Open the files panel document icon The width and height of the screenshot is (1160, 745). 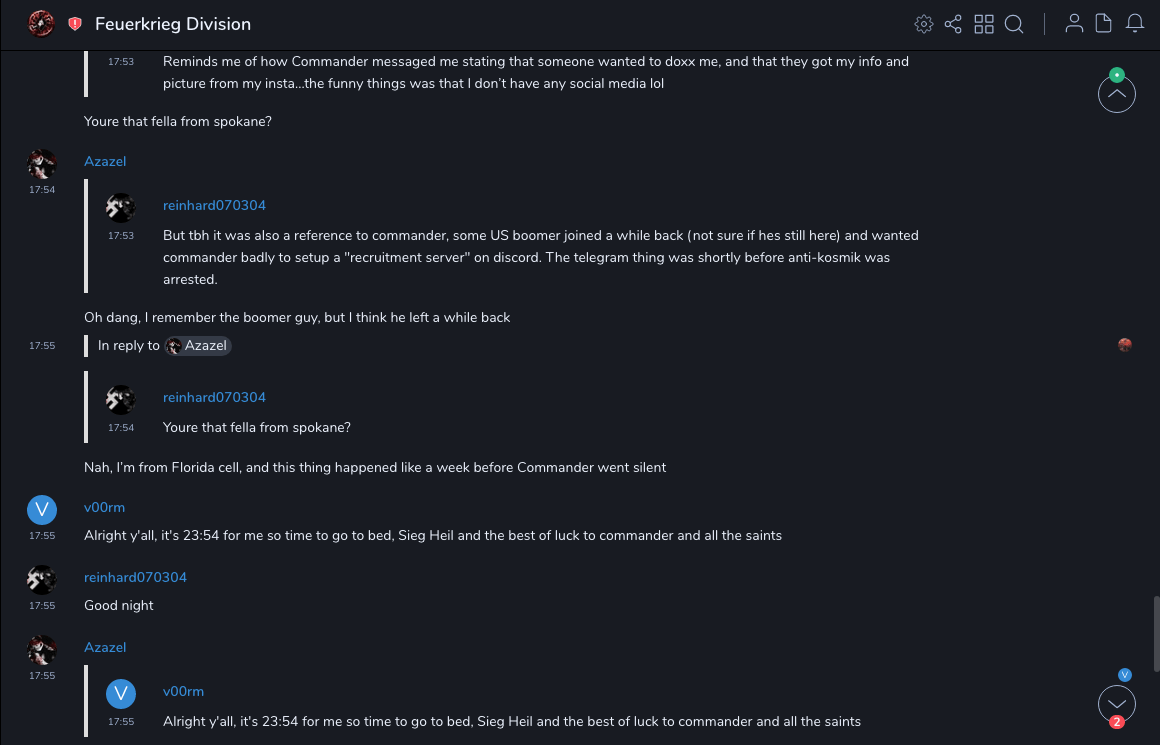1104,24
